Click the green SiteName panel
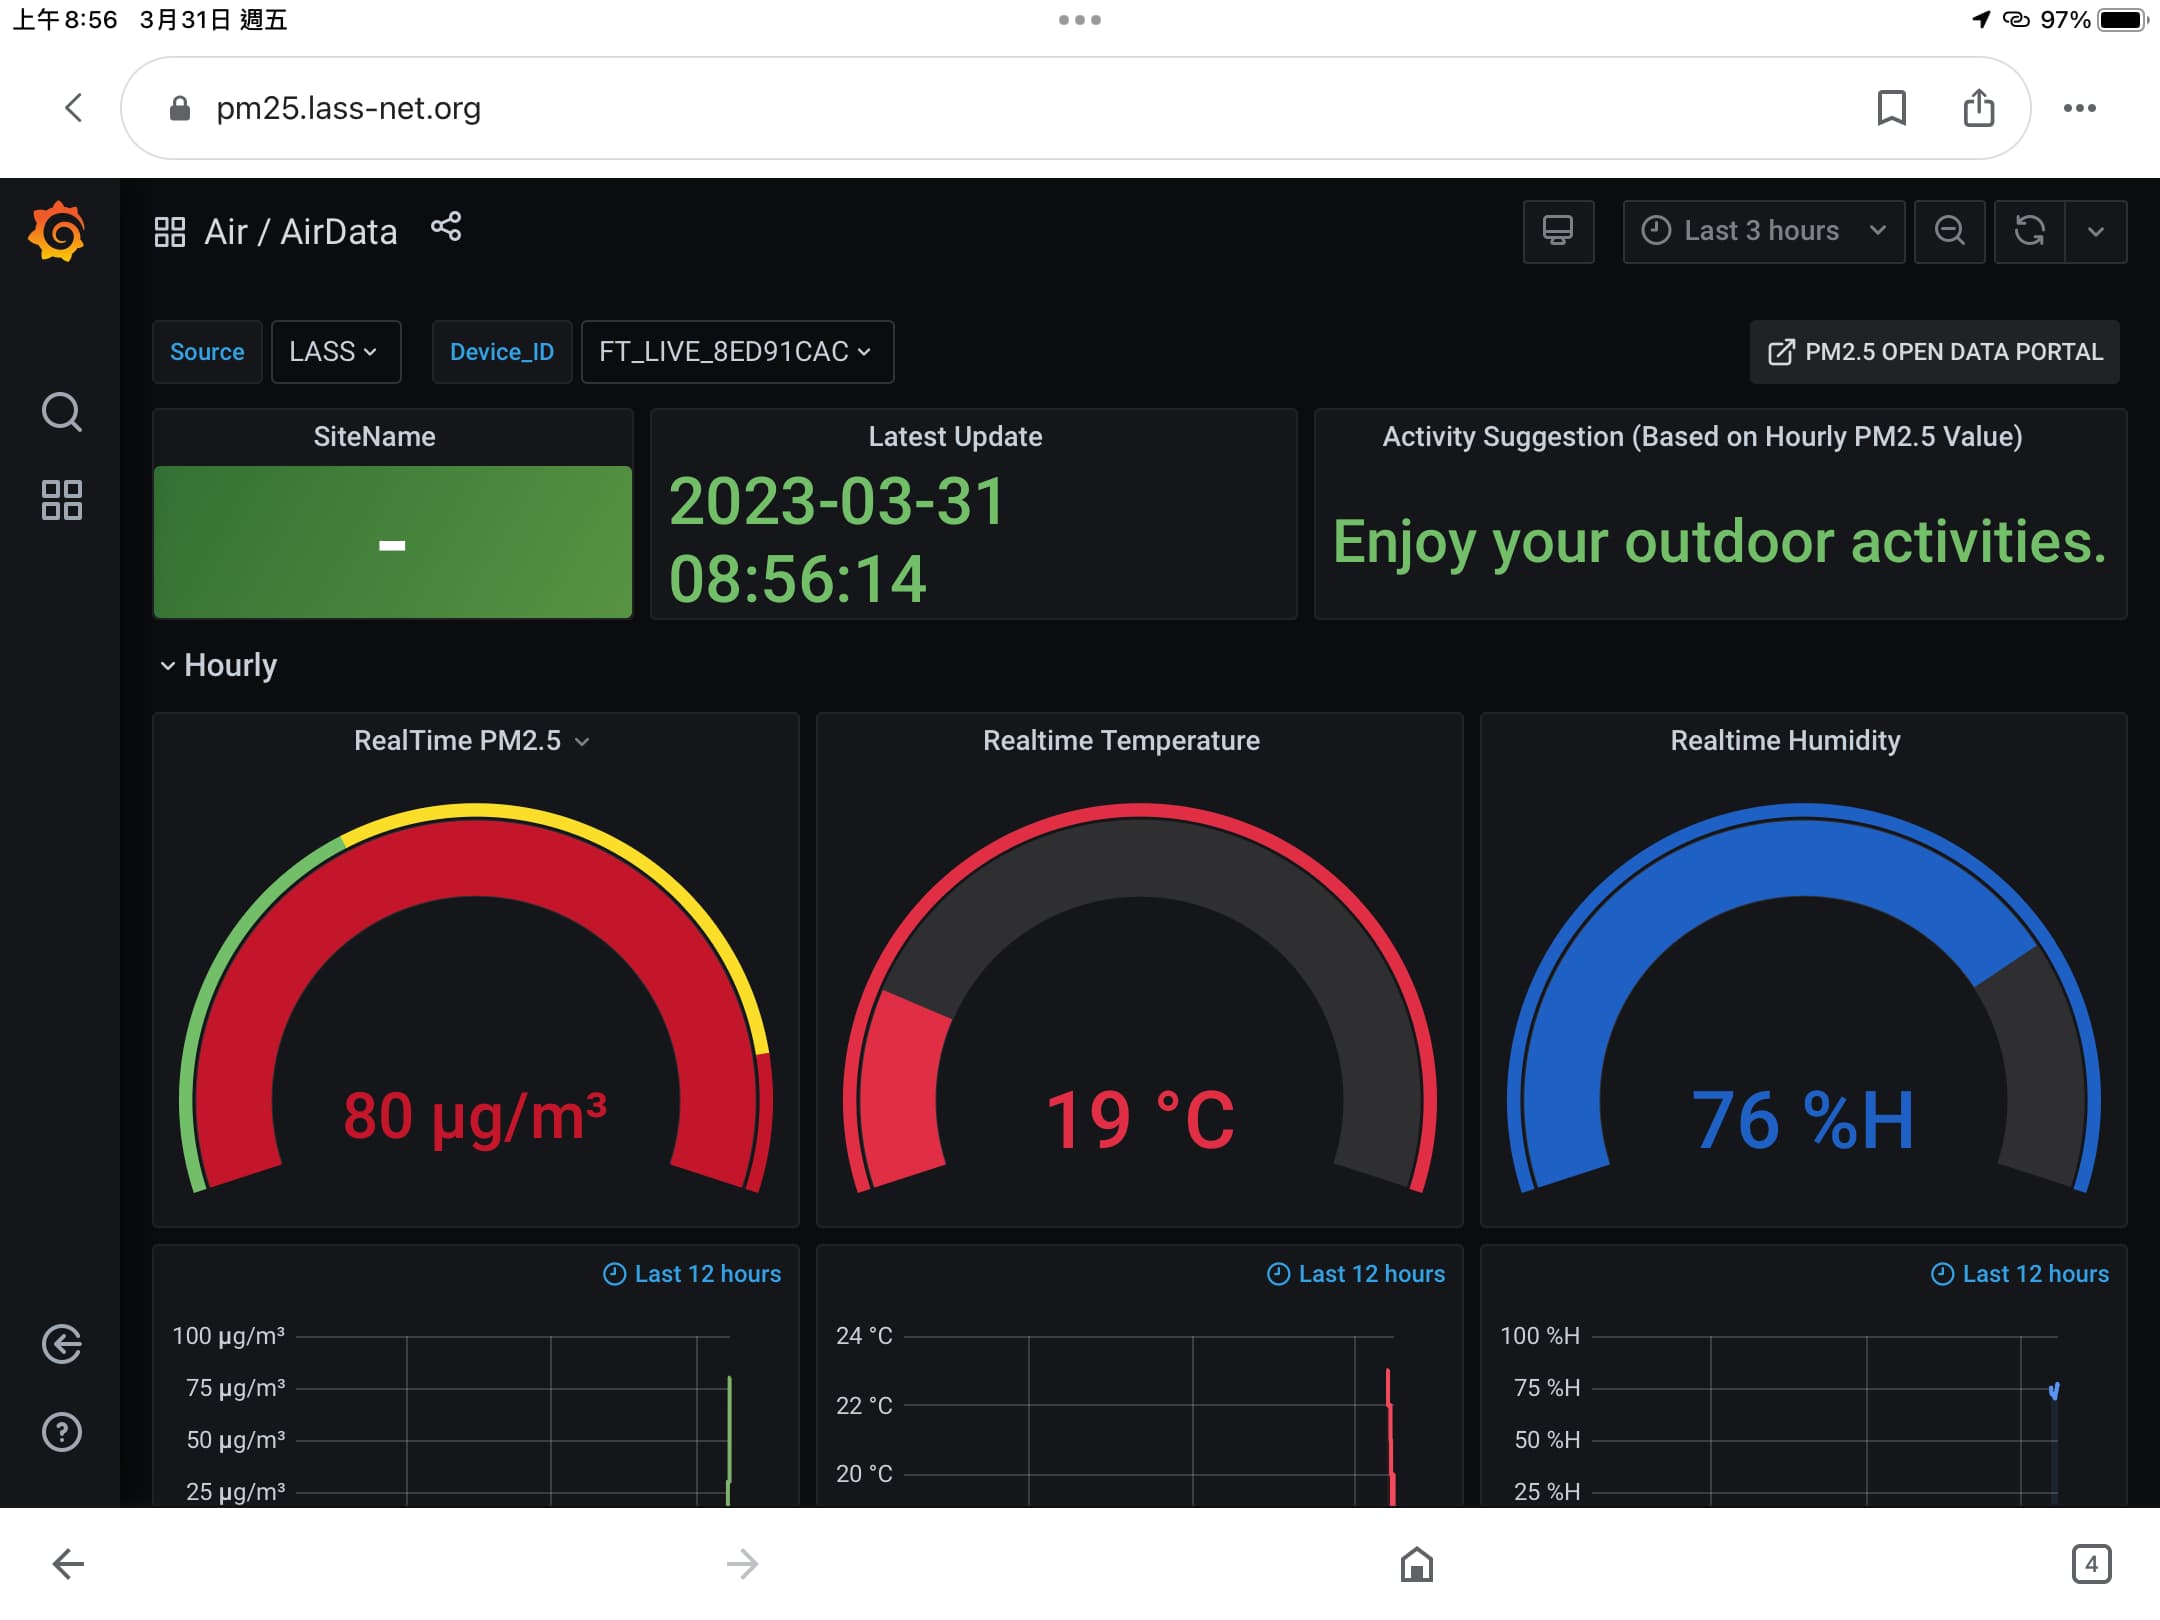 (x=392, y=542)
